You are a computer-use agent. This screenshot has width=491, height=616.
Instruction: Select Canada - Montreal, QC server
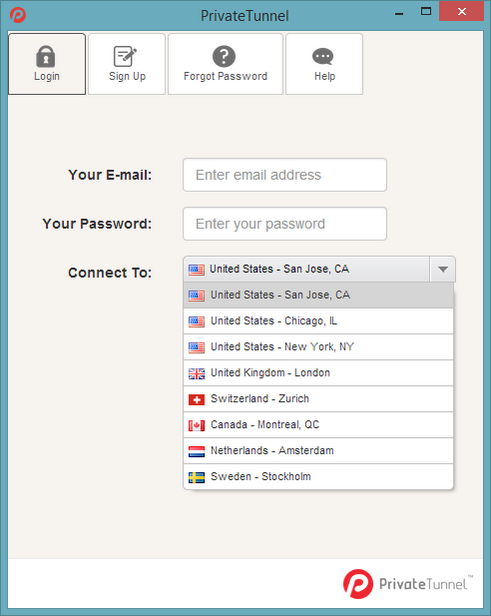(318, 425)
